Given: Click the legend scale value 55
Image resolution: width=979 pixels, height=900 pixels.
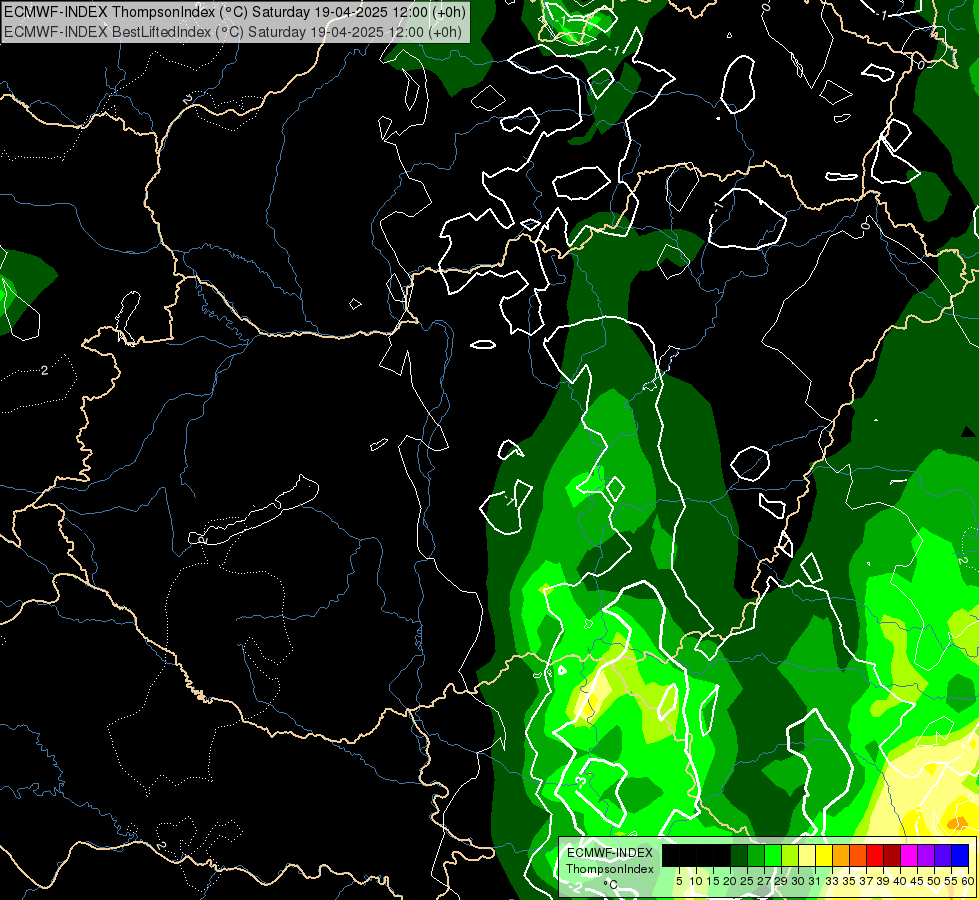Looking at the screenshot, I should point(951,881).
